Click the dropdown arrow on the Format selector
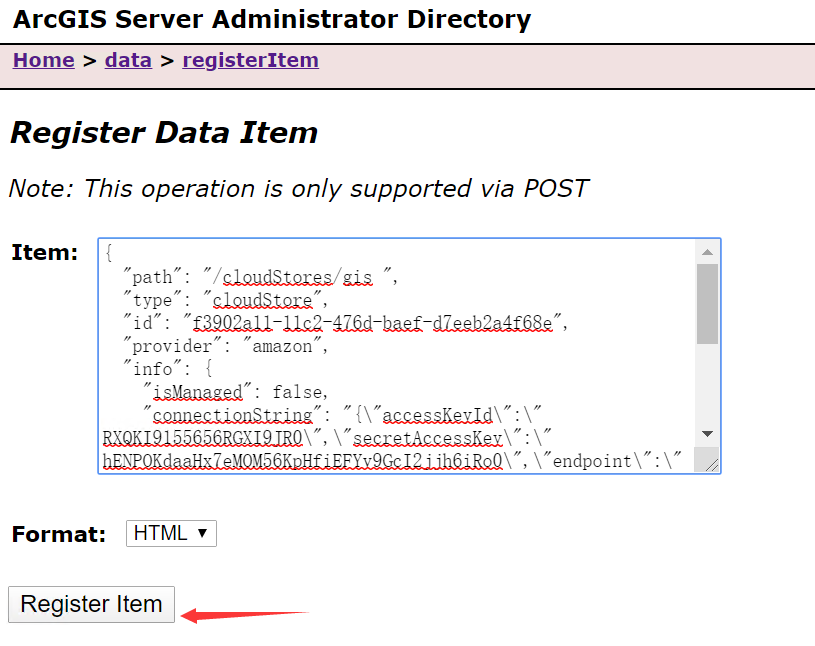The height and width of the screenshot is (646, 815). tap(203, 533)
